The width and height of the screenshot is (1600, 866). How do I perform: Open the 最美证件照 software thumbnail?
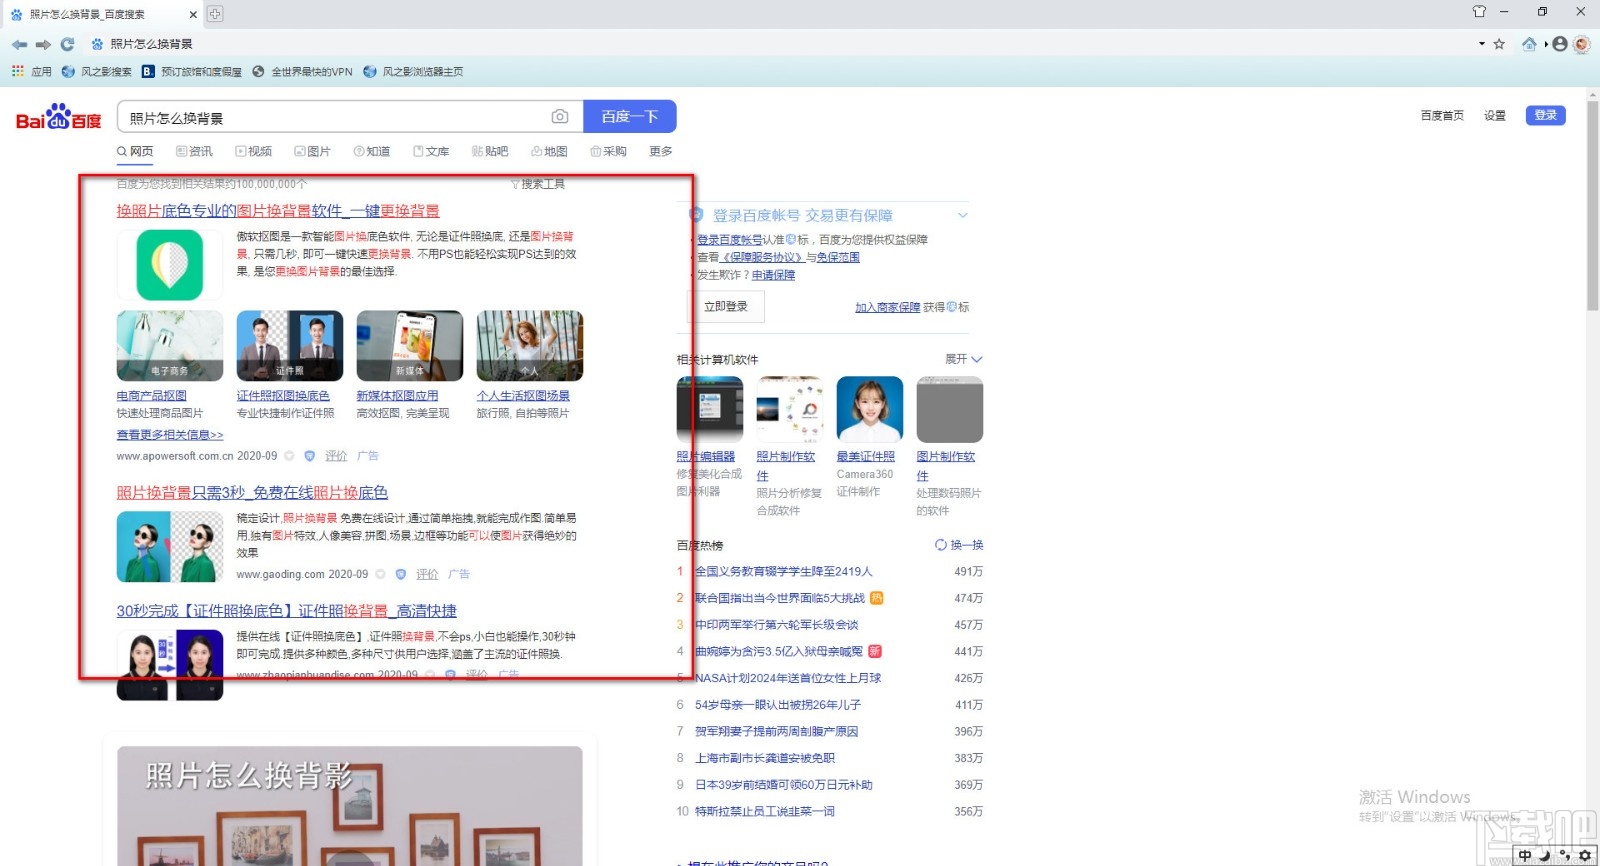click(870, 409)
